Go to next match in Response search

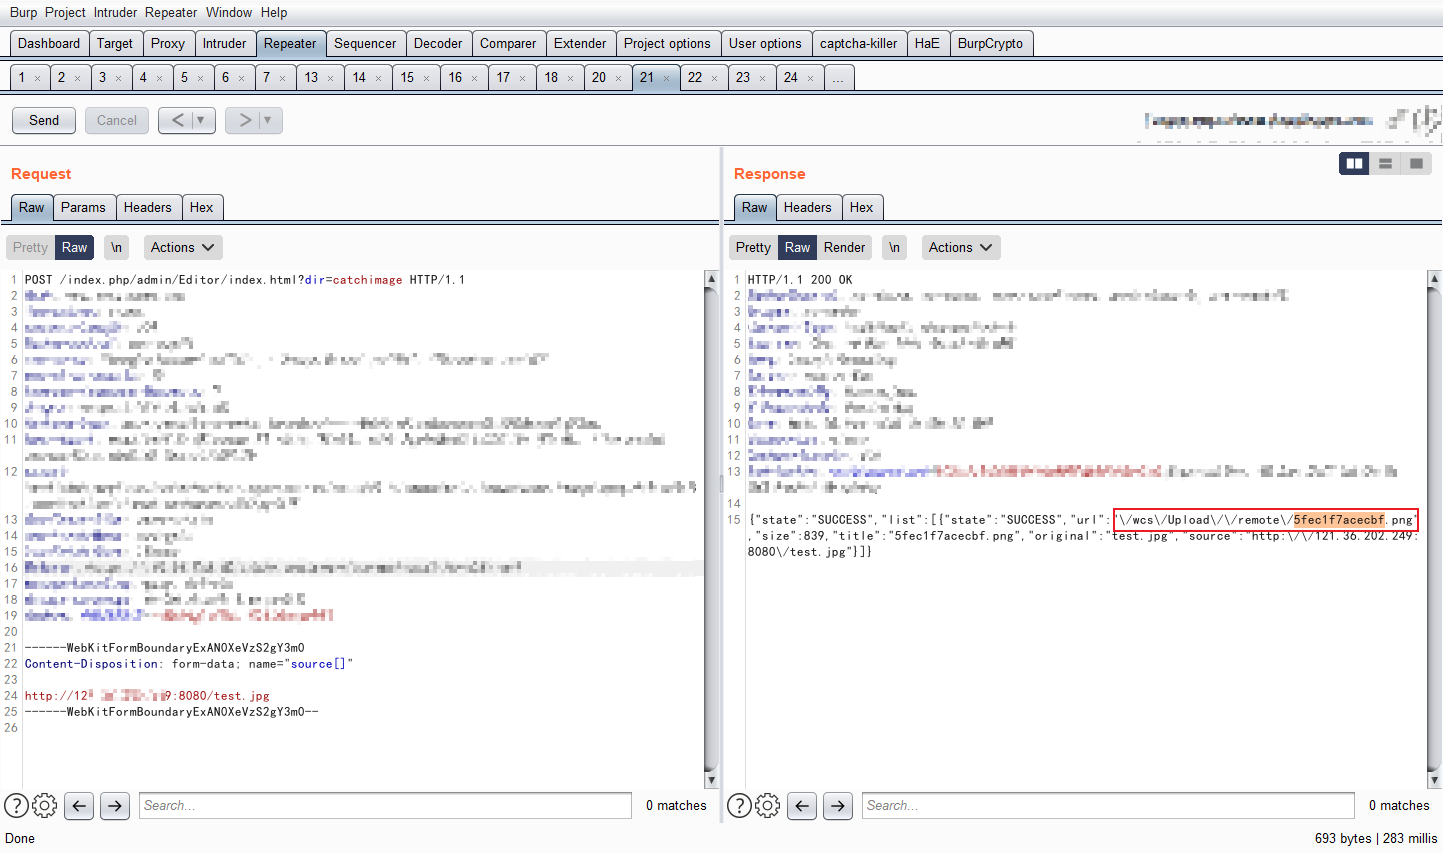pos(838,805)
